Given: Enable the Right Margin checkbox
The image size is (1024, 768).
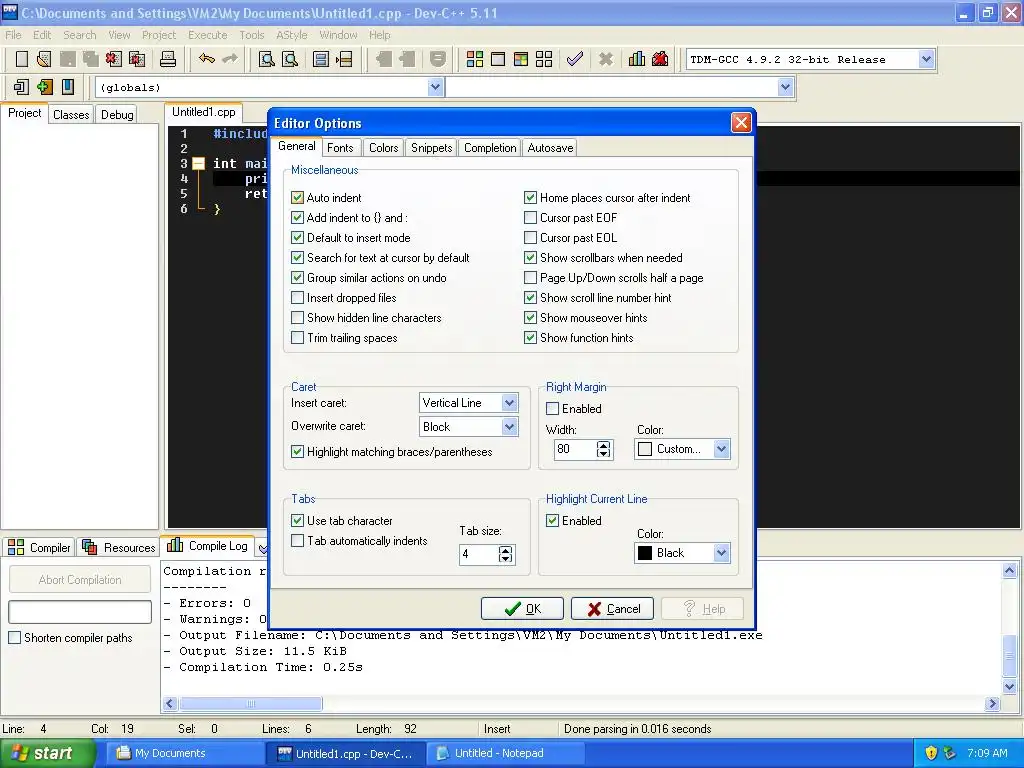Looking at the screenshot, I should 552,409.
